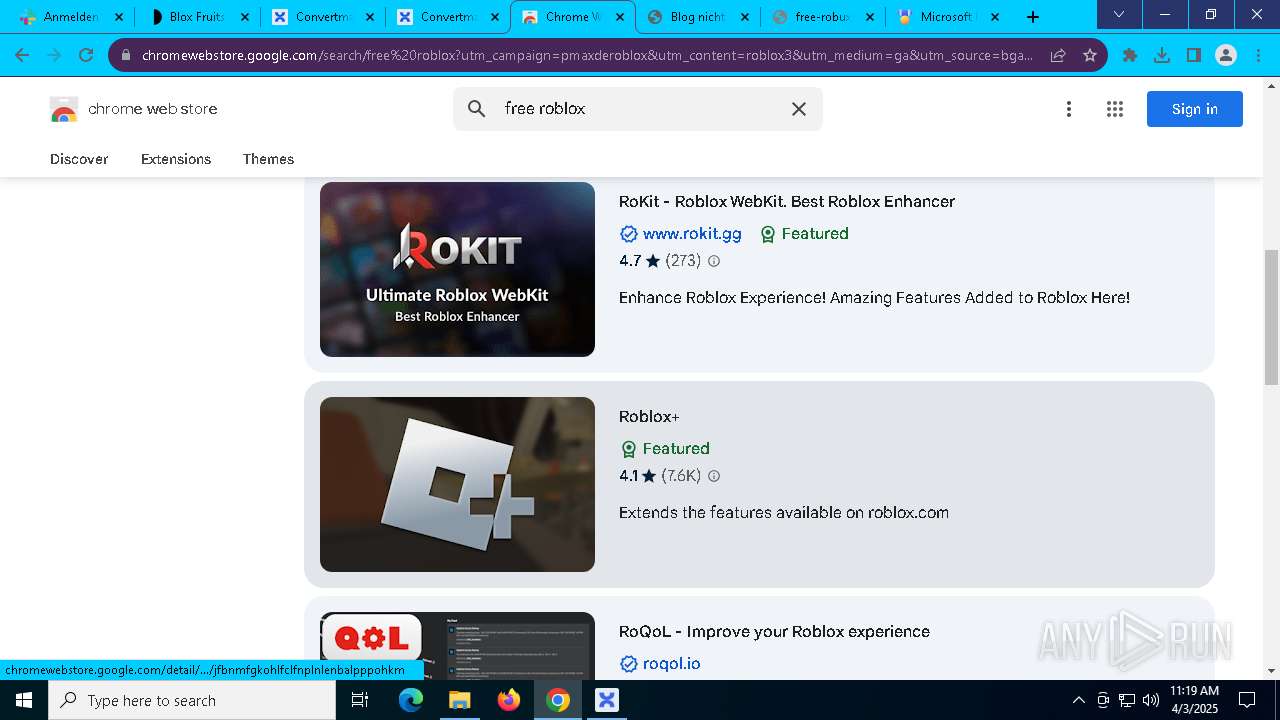Click the RoKit rating 4.7 (273)
The height and width of the screenshot is (720, 1280).
(x=660, y=261)
